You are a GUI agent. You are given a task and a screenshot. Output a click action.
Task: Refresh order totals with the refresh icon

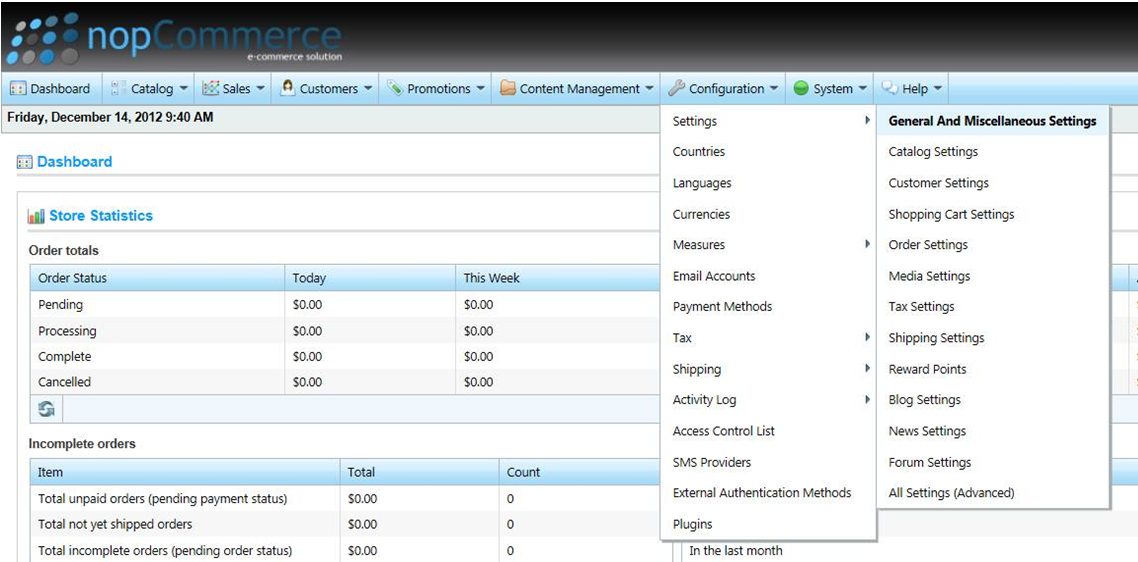[46, 409]
